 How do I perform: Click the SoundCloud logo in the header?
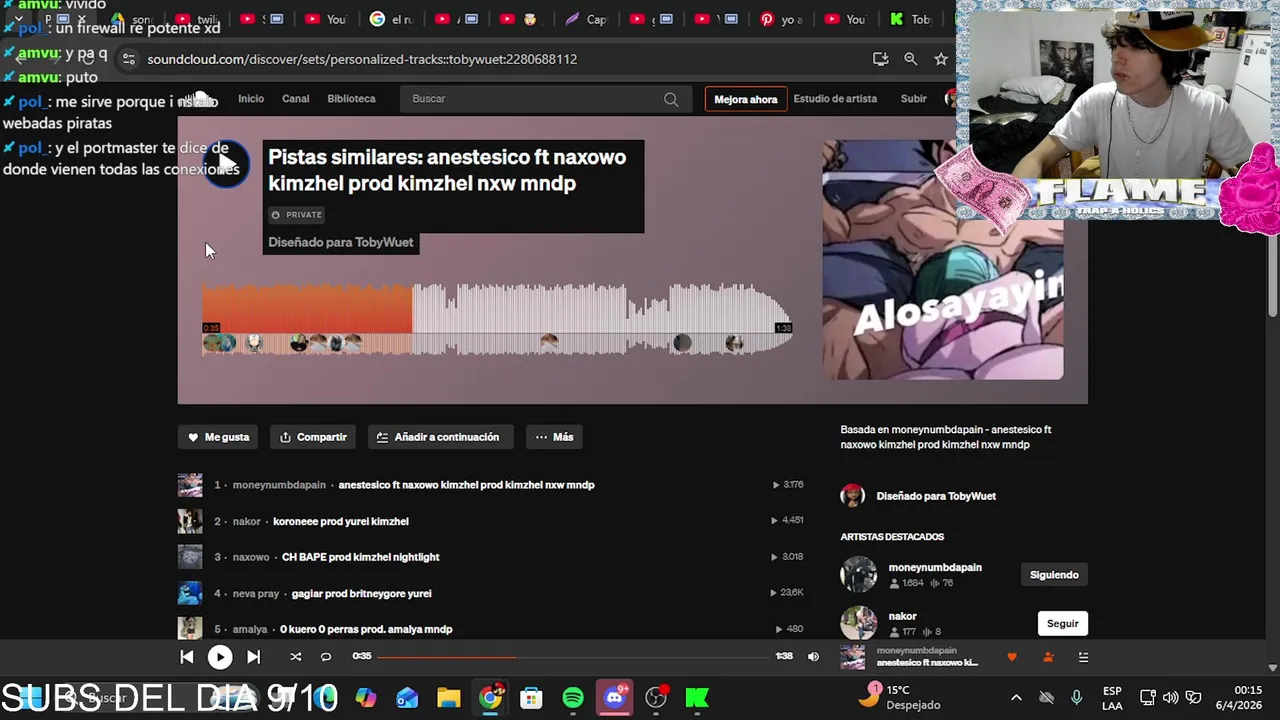pos(200,99)
